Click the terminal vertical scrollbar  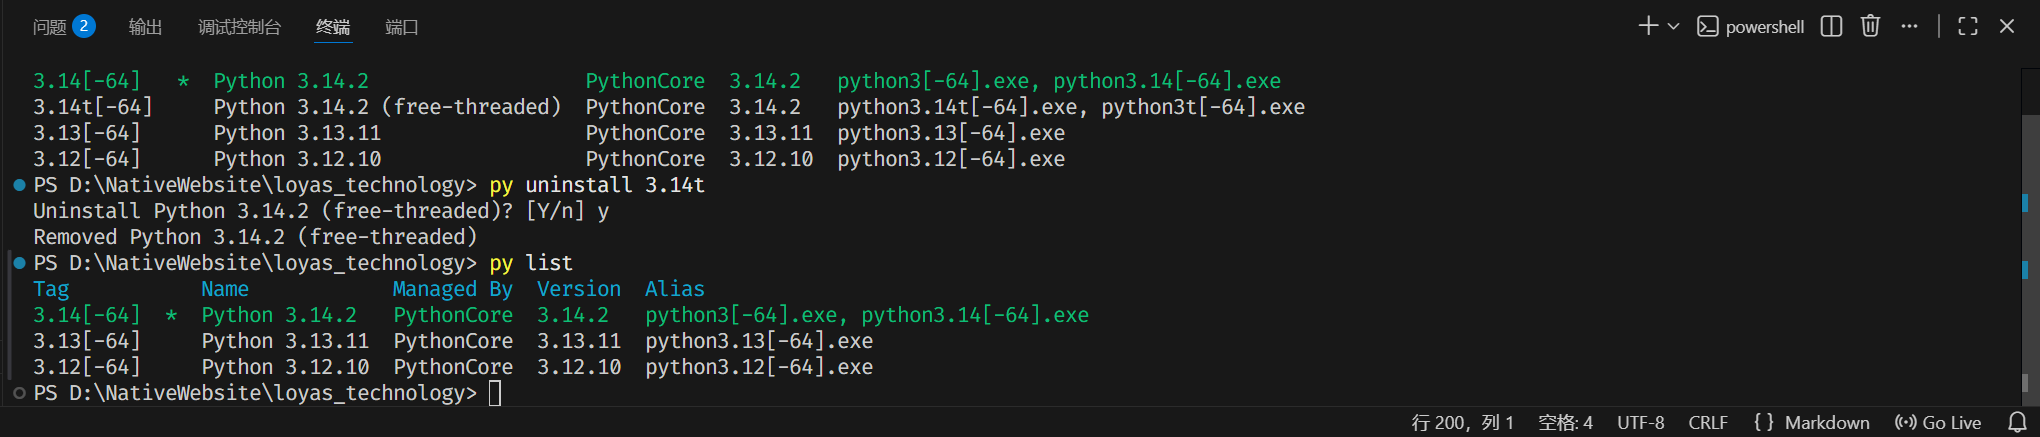pos(2025,230)
